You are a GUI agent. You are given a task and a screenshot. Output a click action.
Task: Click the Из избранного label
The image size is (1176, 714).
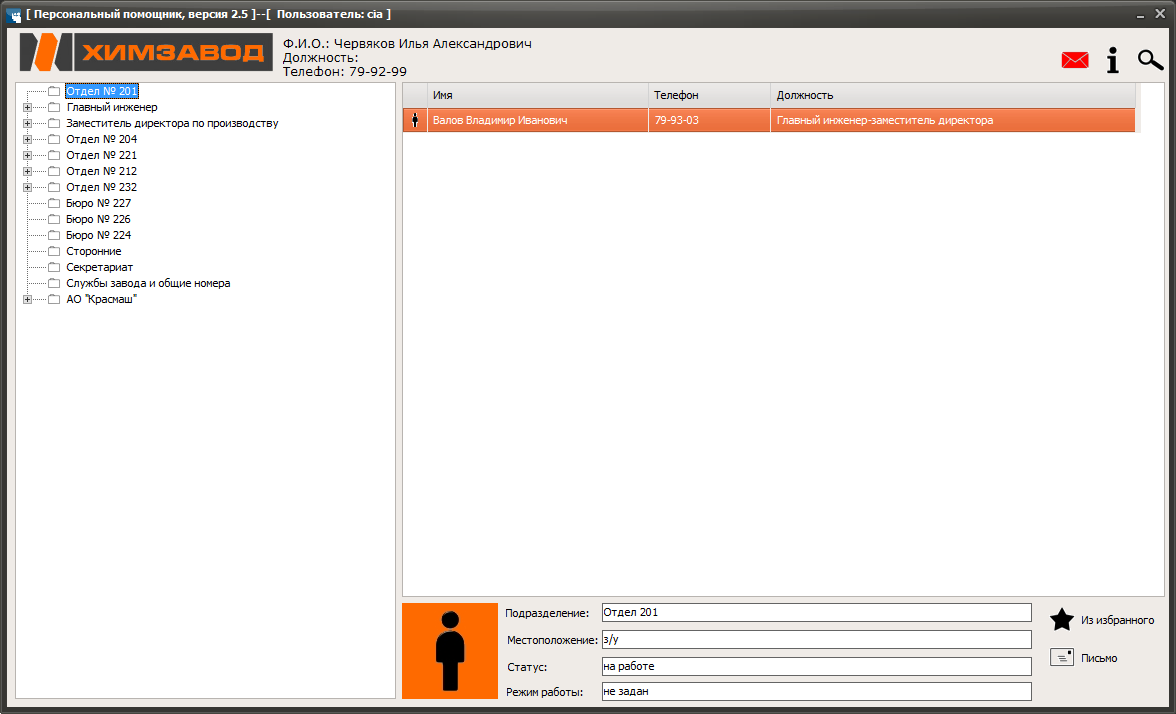pos(1118,620)
